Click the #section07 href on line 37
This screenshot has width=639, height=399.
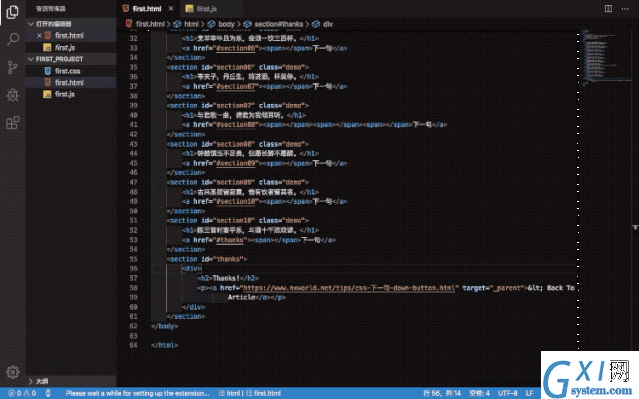click(x=236, y=86)
